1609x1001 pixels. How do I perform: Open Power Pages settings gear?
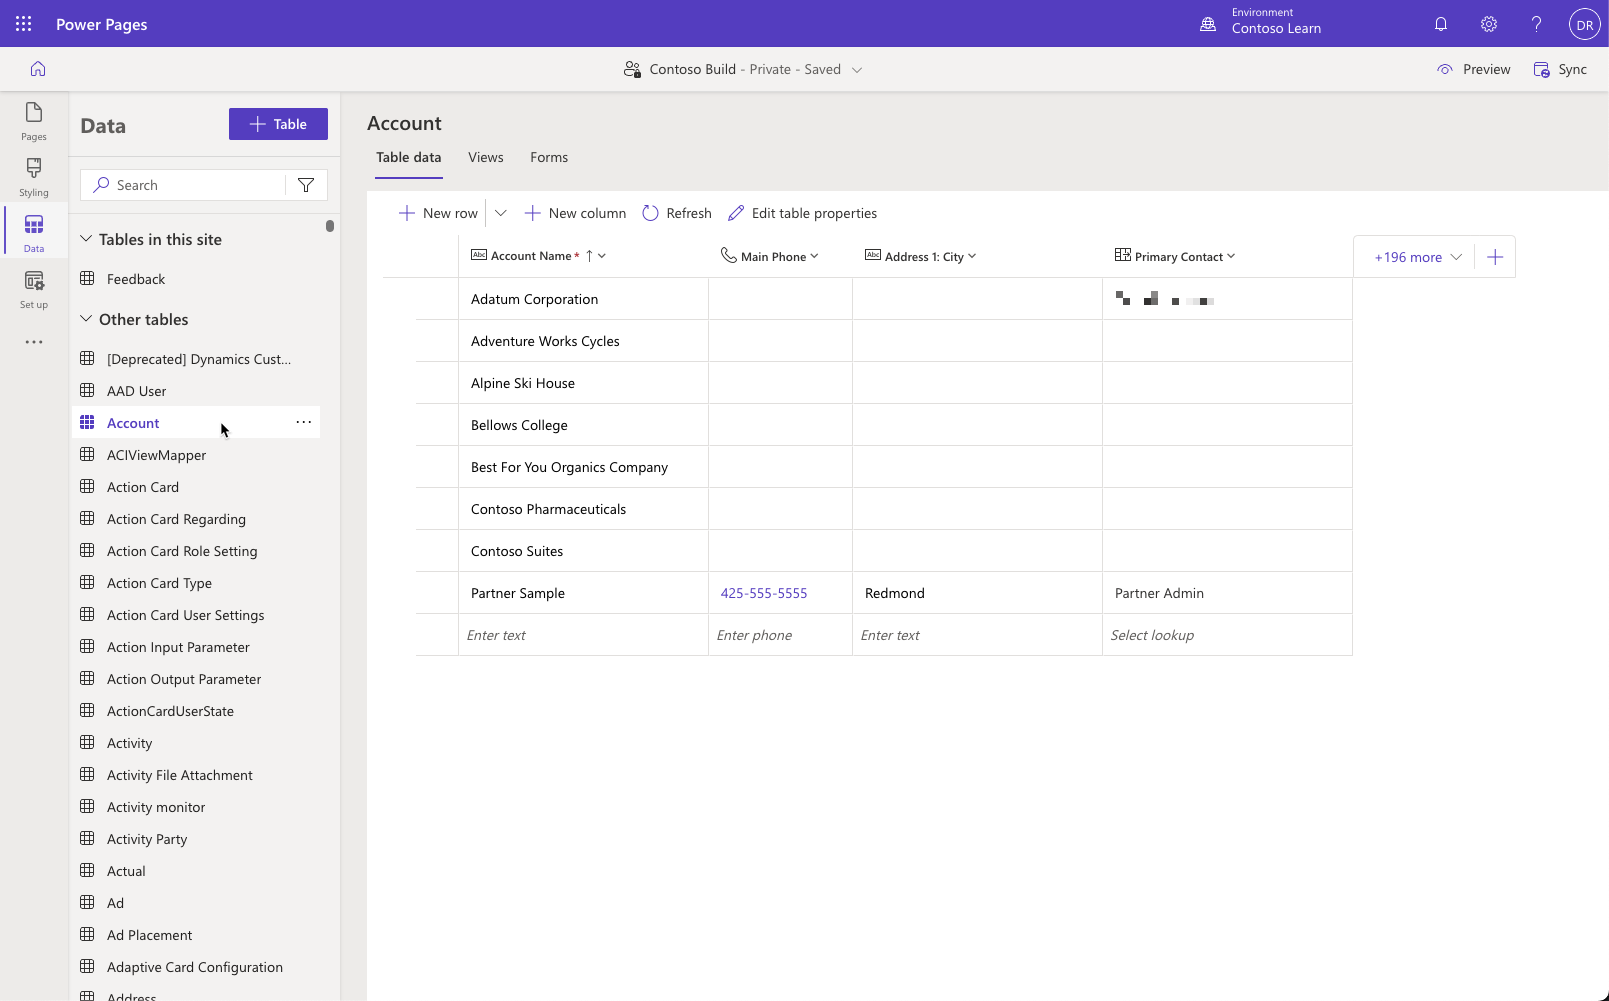[1488, 23]
